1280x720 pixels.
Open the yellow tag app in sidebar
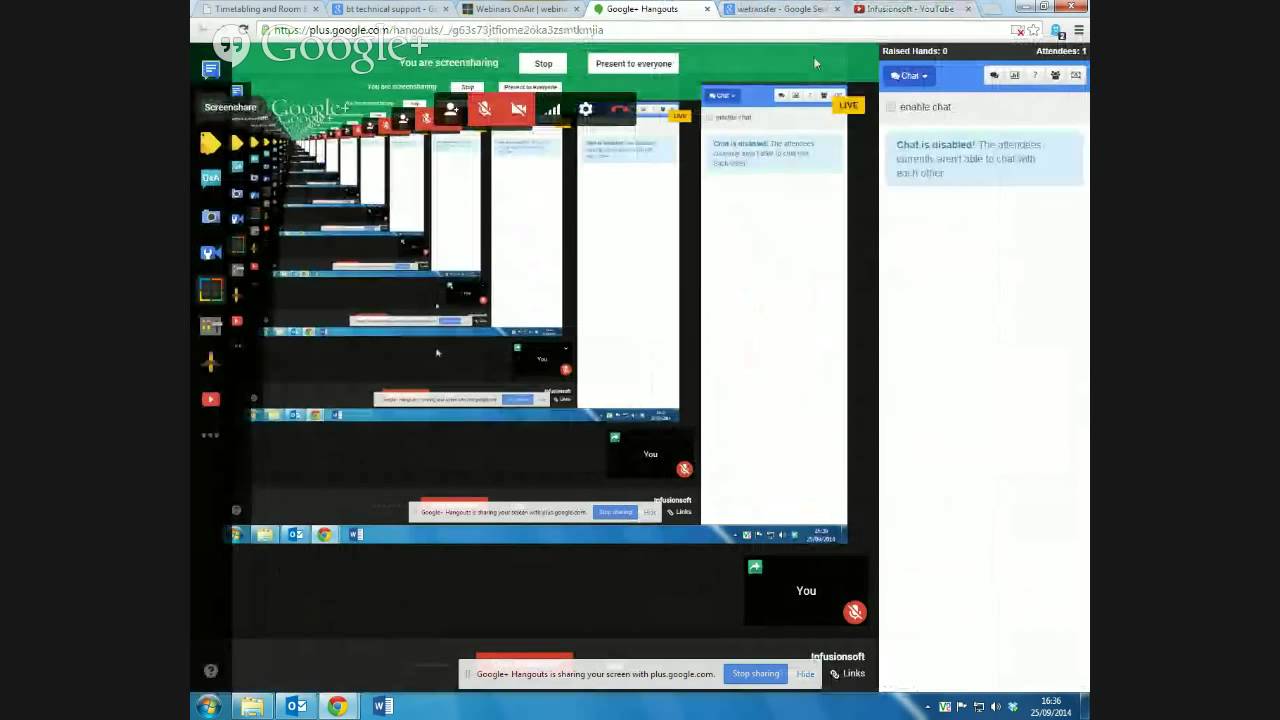210,143
